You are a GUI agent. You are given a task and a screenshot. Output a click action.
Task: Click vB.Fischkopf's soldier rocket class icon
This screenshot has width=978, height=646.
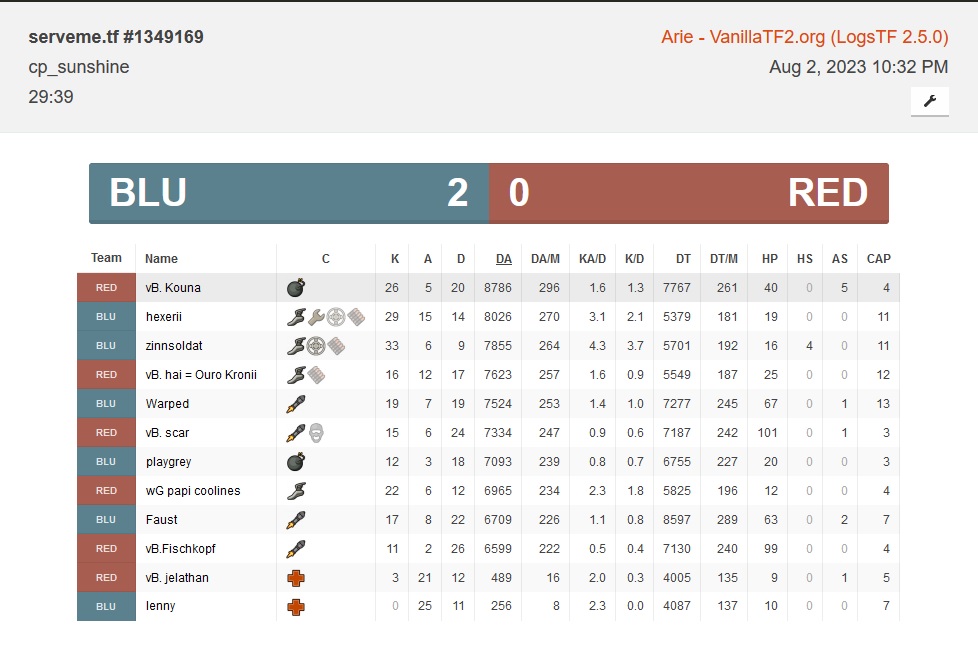click(x=296, y=549)
